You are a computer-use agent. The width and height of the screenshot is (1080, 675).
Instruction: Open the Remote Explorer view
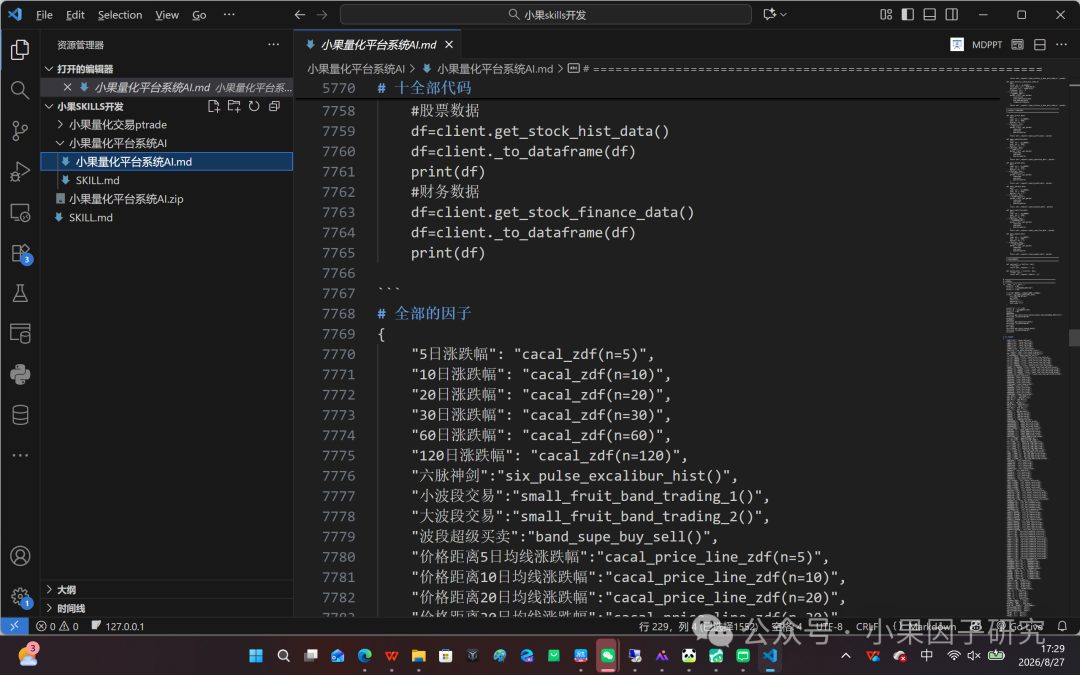(20, 212)
